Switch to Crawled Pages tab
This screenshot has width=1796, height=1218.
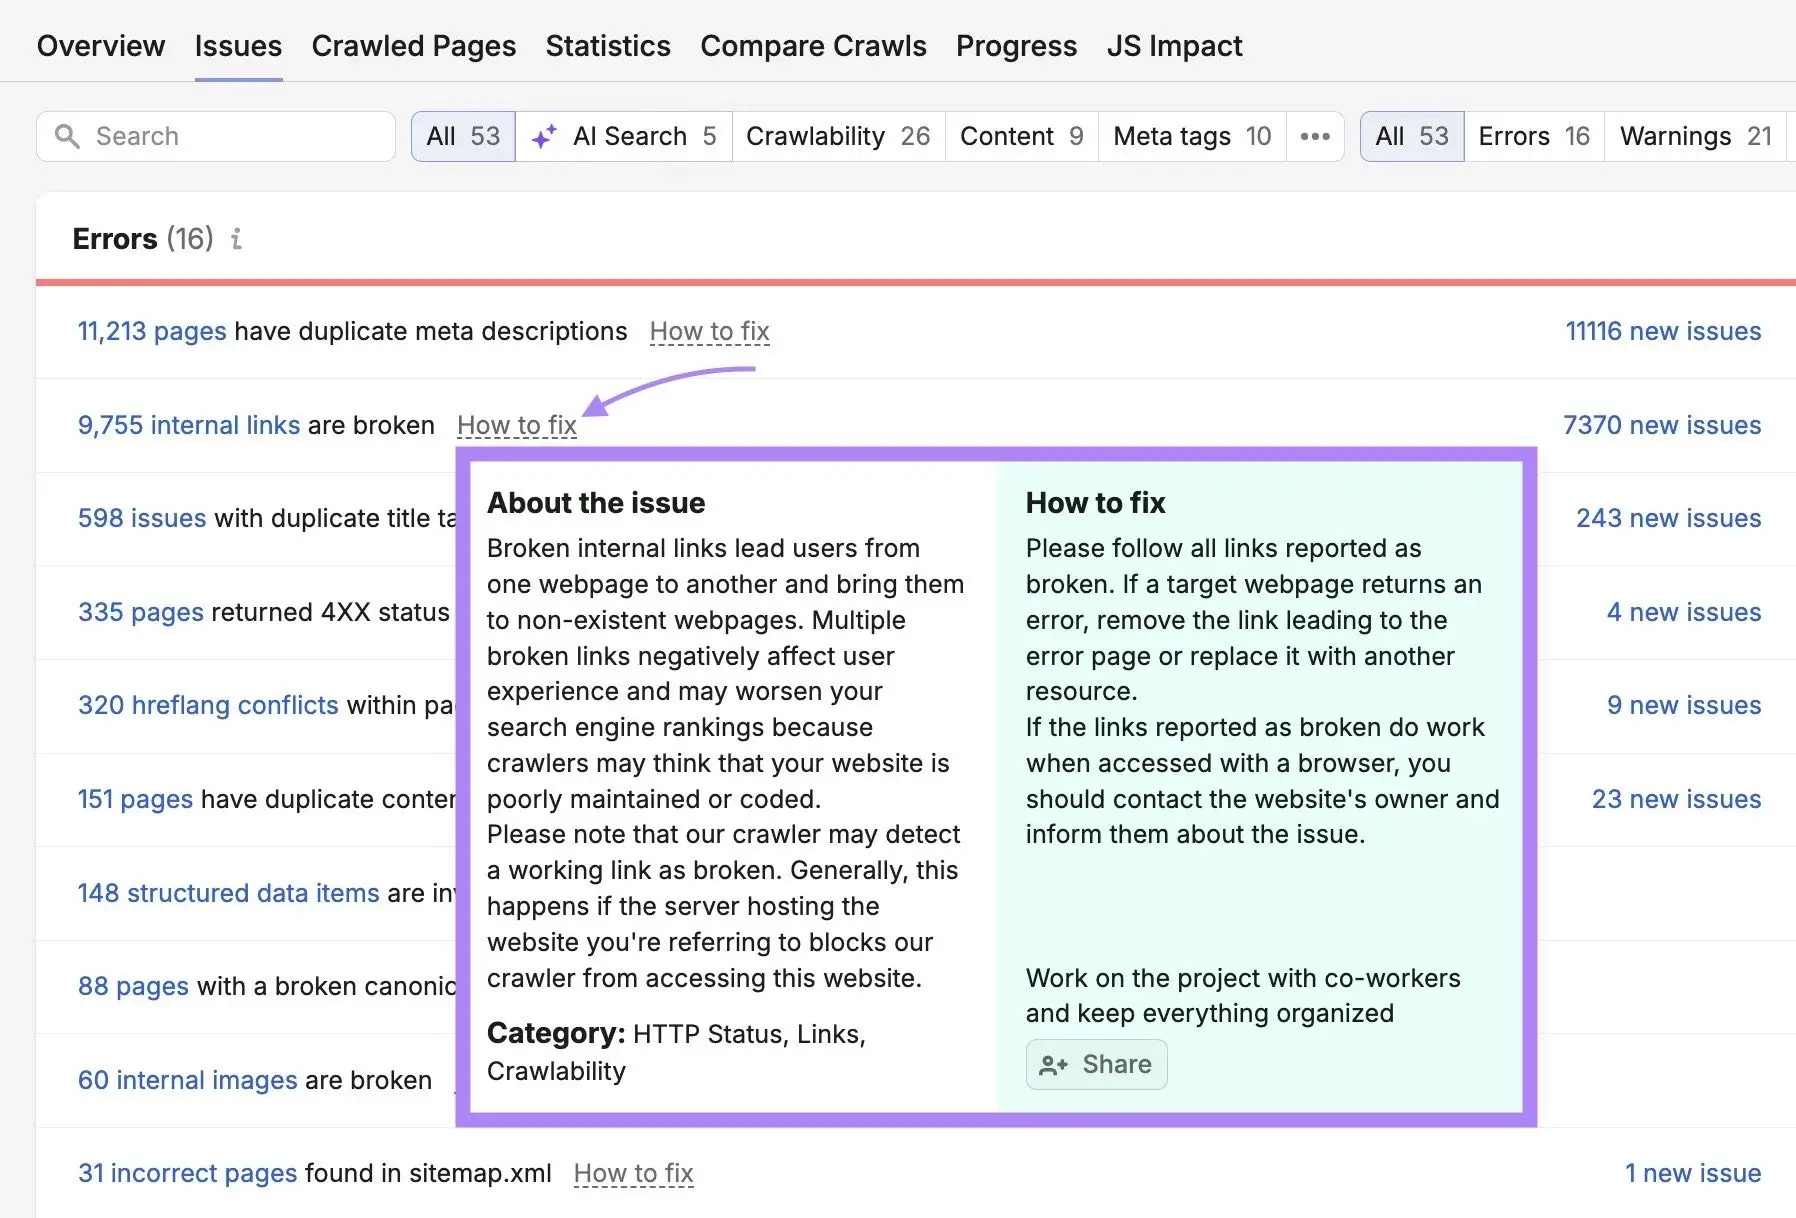point(414,46)
